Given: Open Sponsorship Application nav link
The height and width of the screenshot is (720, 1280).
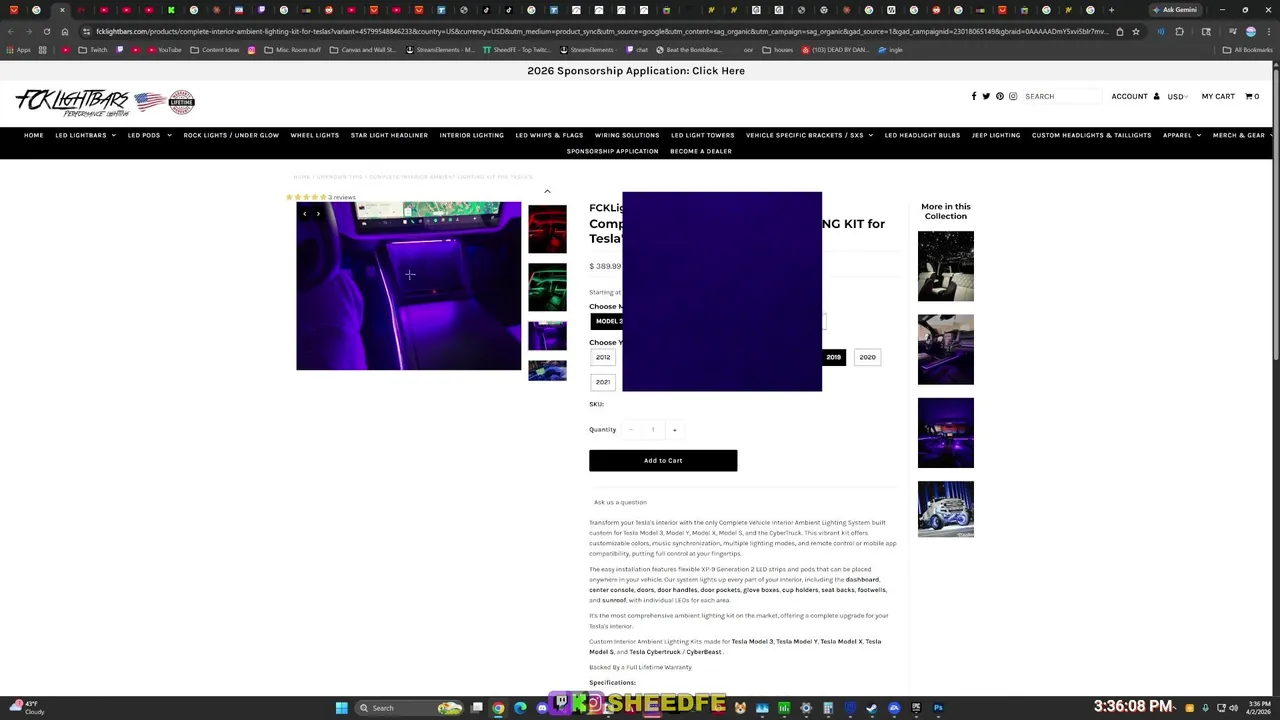Looking at the screenshot, I should 612,151.
